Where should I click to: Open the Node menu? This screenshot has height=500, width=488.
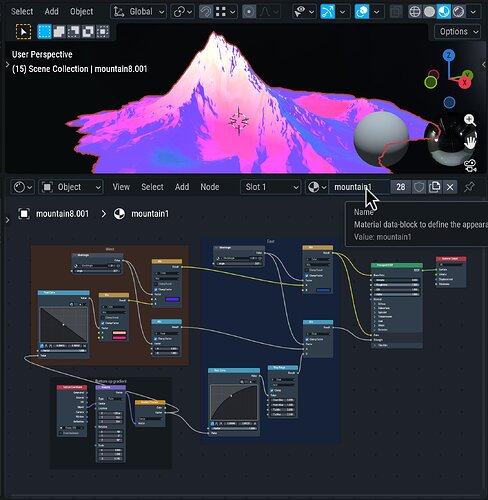(210, 187)
